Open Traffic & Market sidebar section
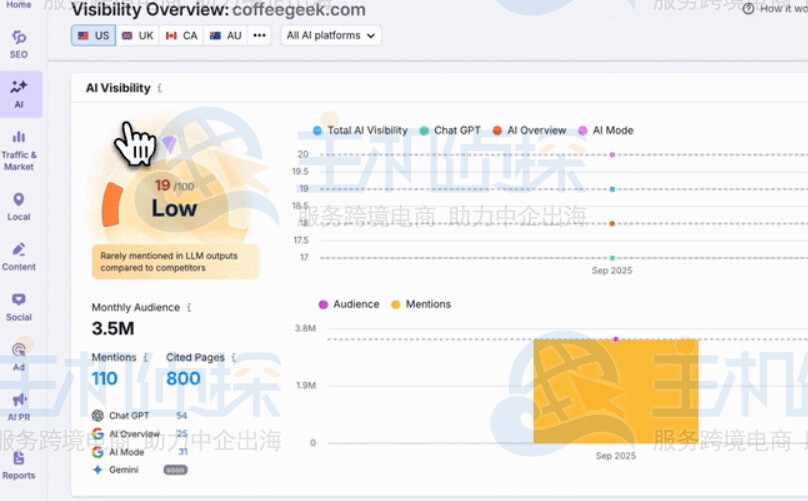 [x=19, y=151]
